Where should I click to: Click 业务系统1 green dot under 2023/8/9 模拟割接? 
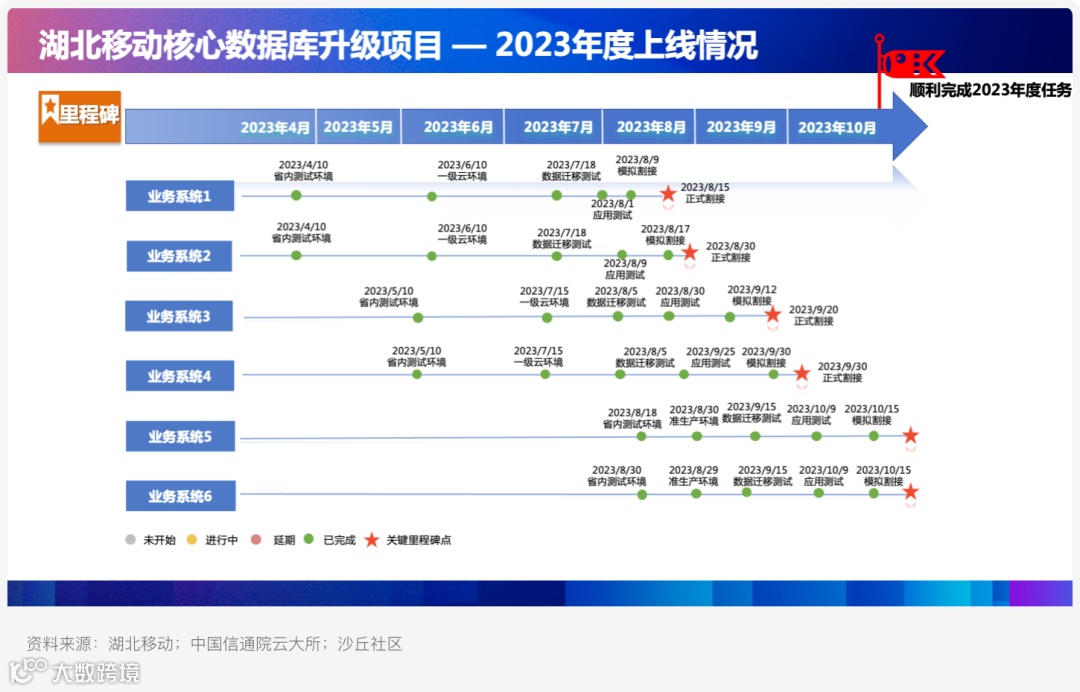[x=631, y=195]
